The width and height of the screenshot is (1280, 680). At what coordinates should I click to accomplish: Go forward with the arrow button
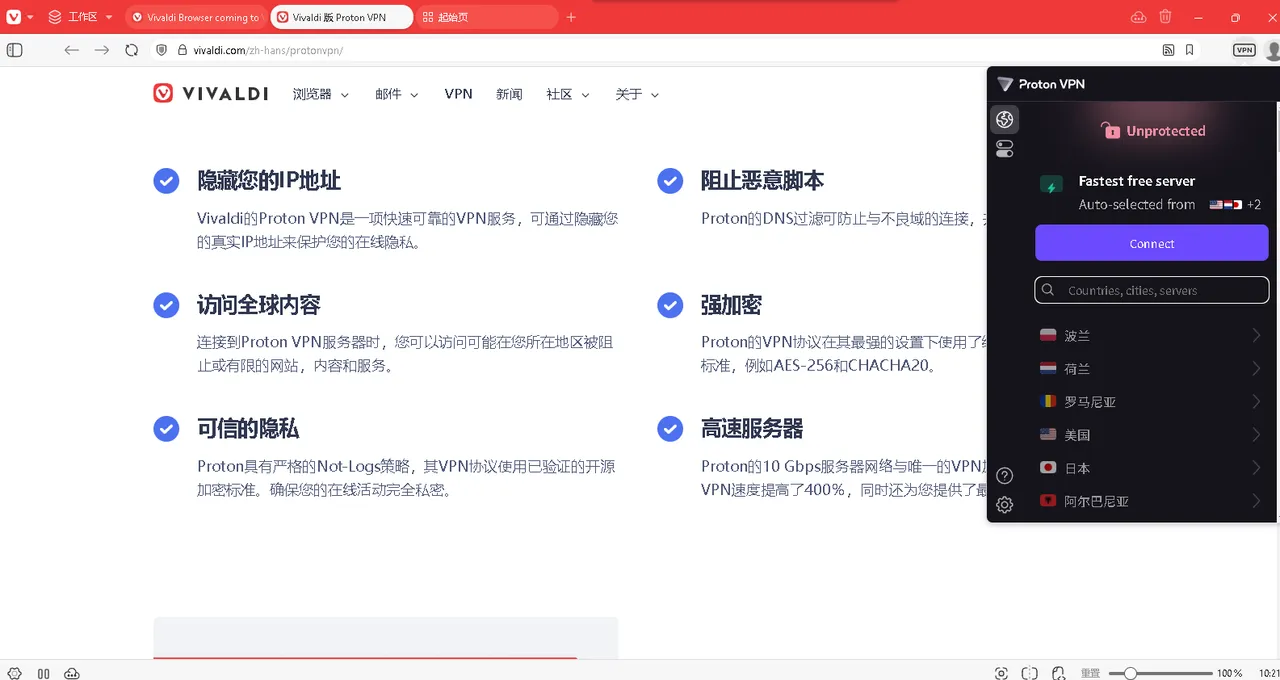[x=101, y=50]
